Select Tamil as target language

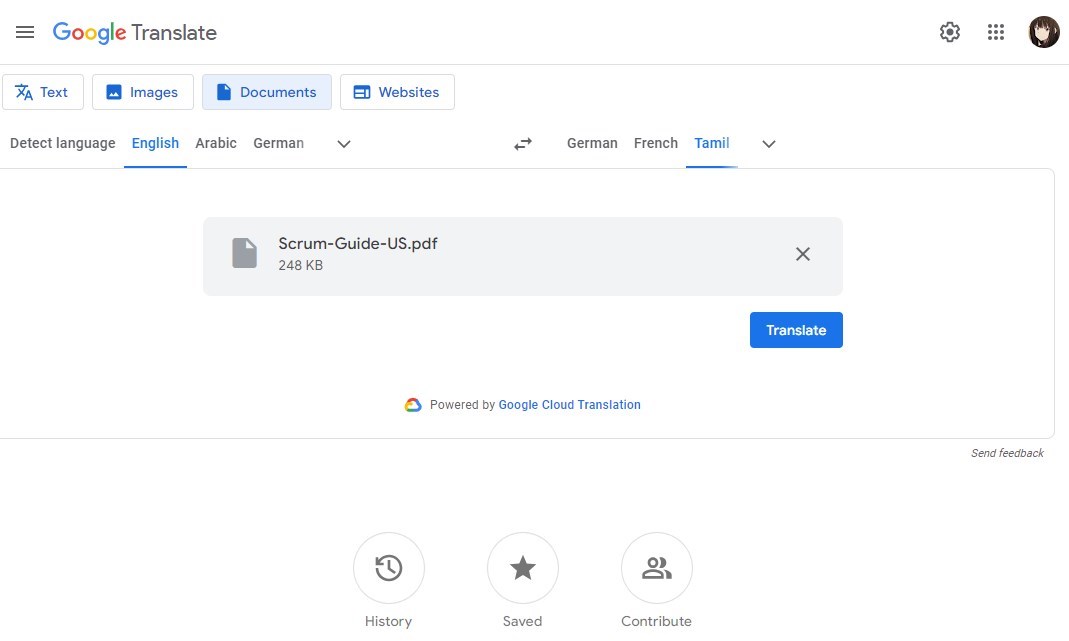[712, 143]
